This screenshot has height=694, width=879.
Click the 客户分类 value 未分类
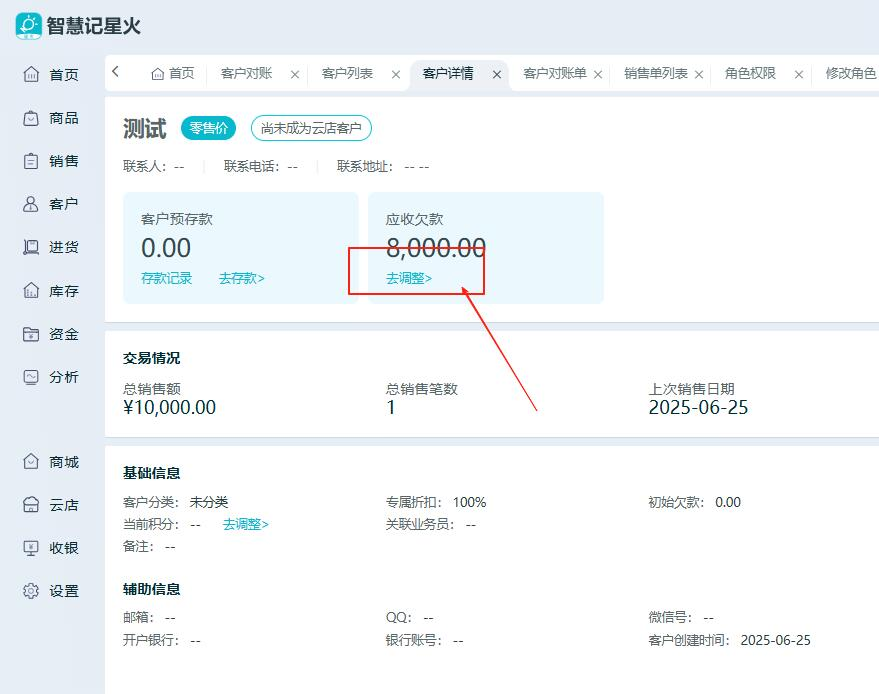click(209, 502)
